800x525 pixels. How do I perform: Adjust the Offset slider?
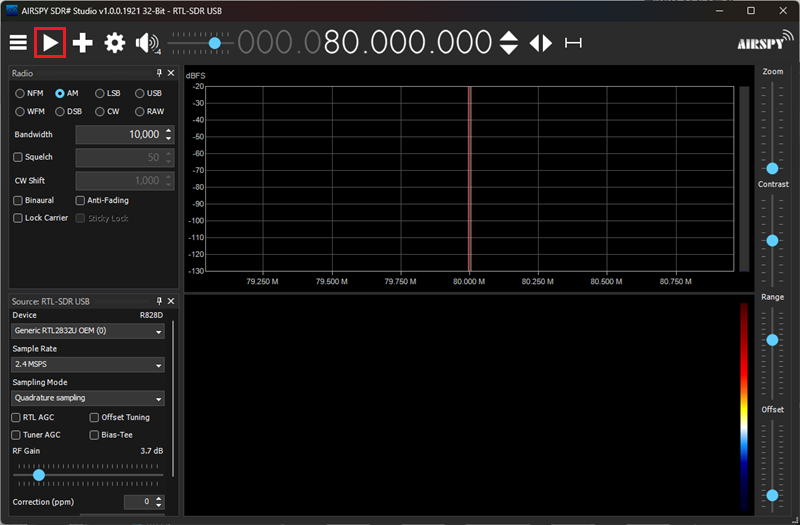[772, 495]
